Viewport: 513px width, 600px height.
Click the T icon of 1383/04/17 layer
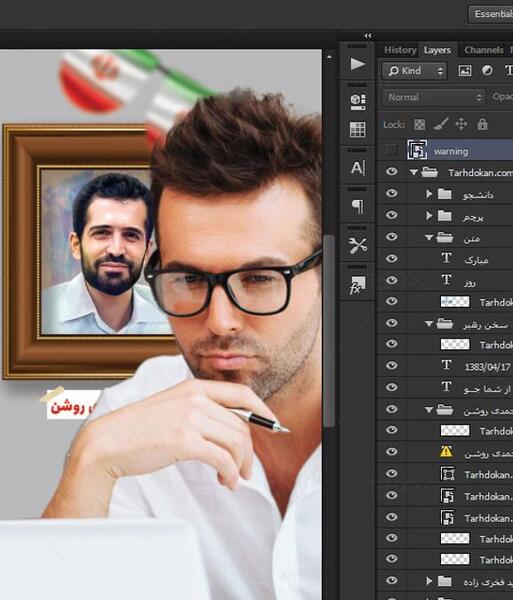pos(446,365)
